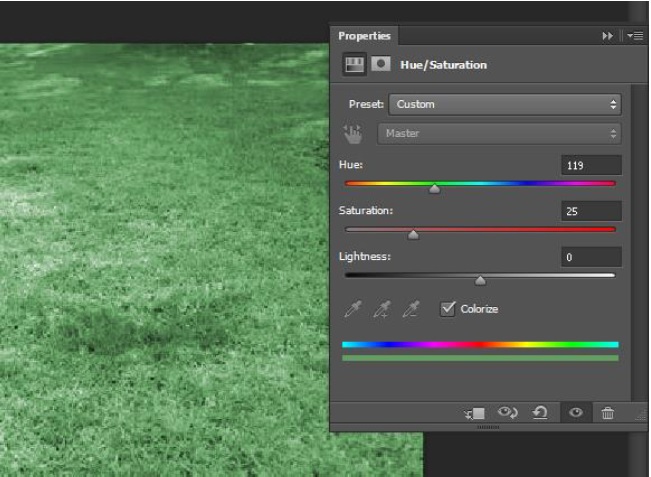Open the Master channel dropdown
Viewport: 651px width, 477px height.
pos(498,133)
